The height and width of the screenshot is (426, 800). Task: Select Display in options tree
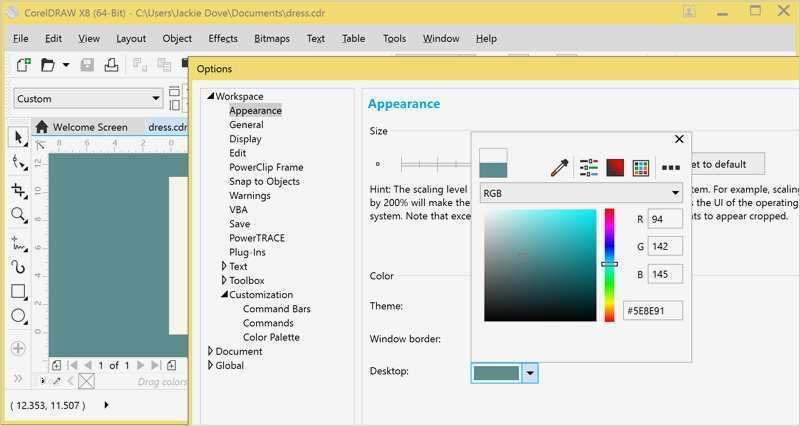pos(245,139)
